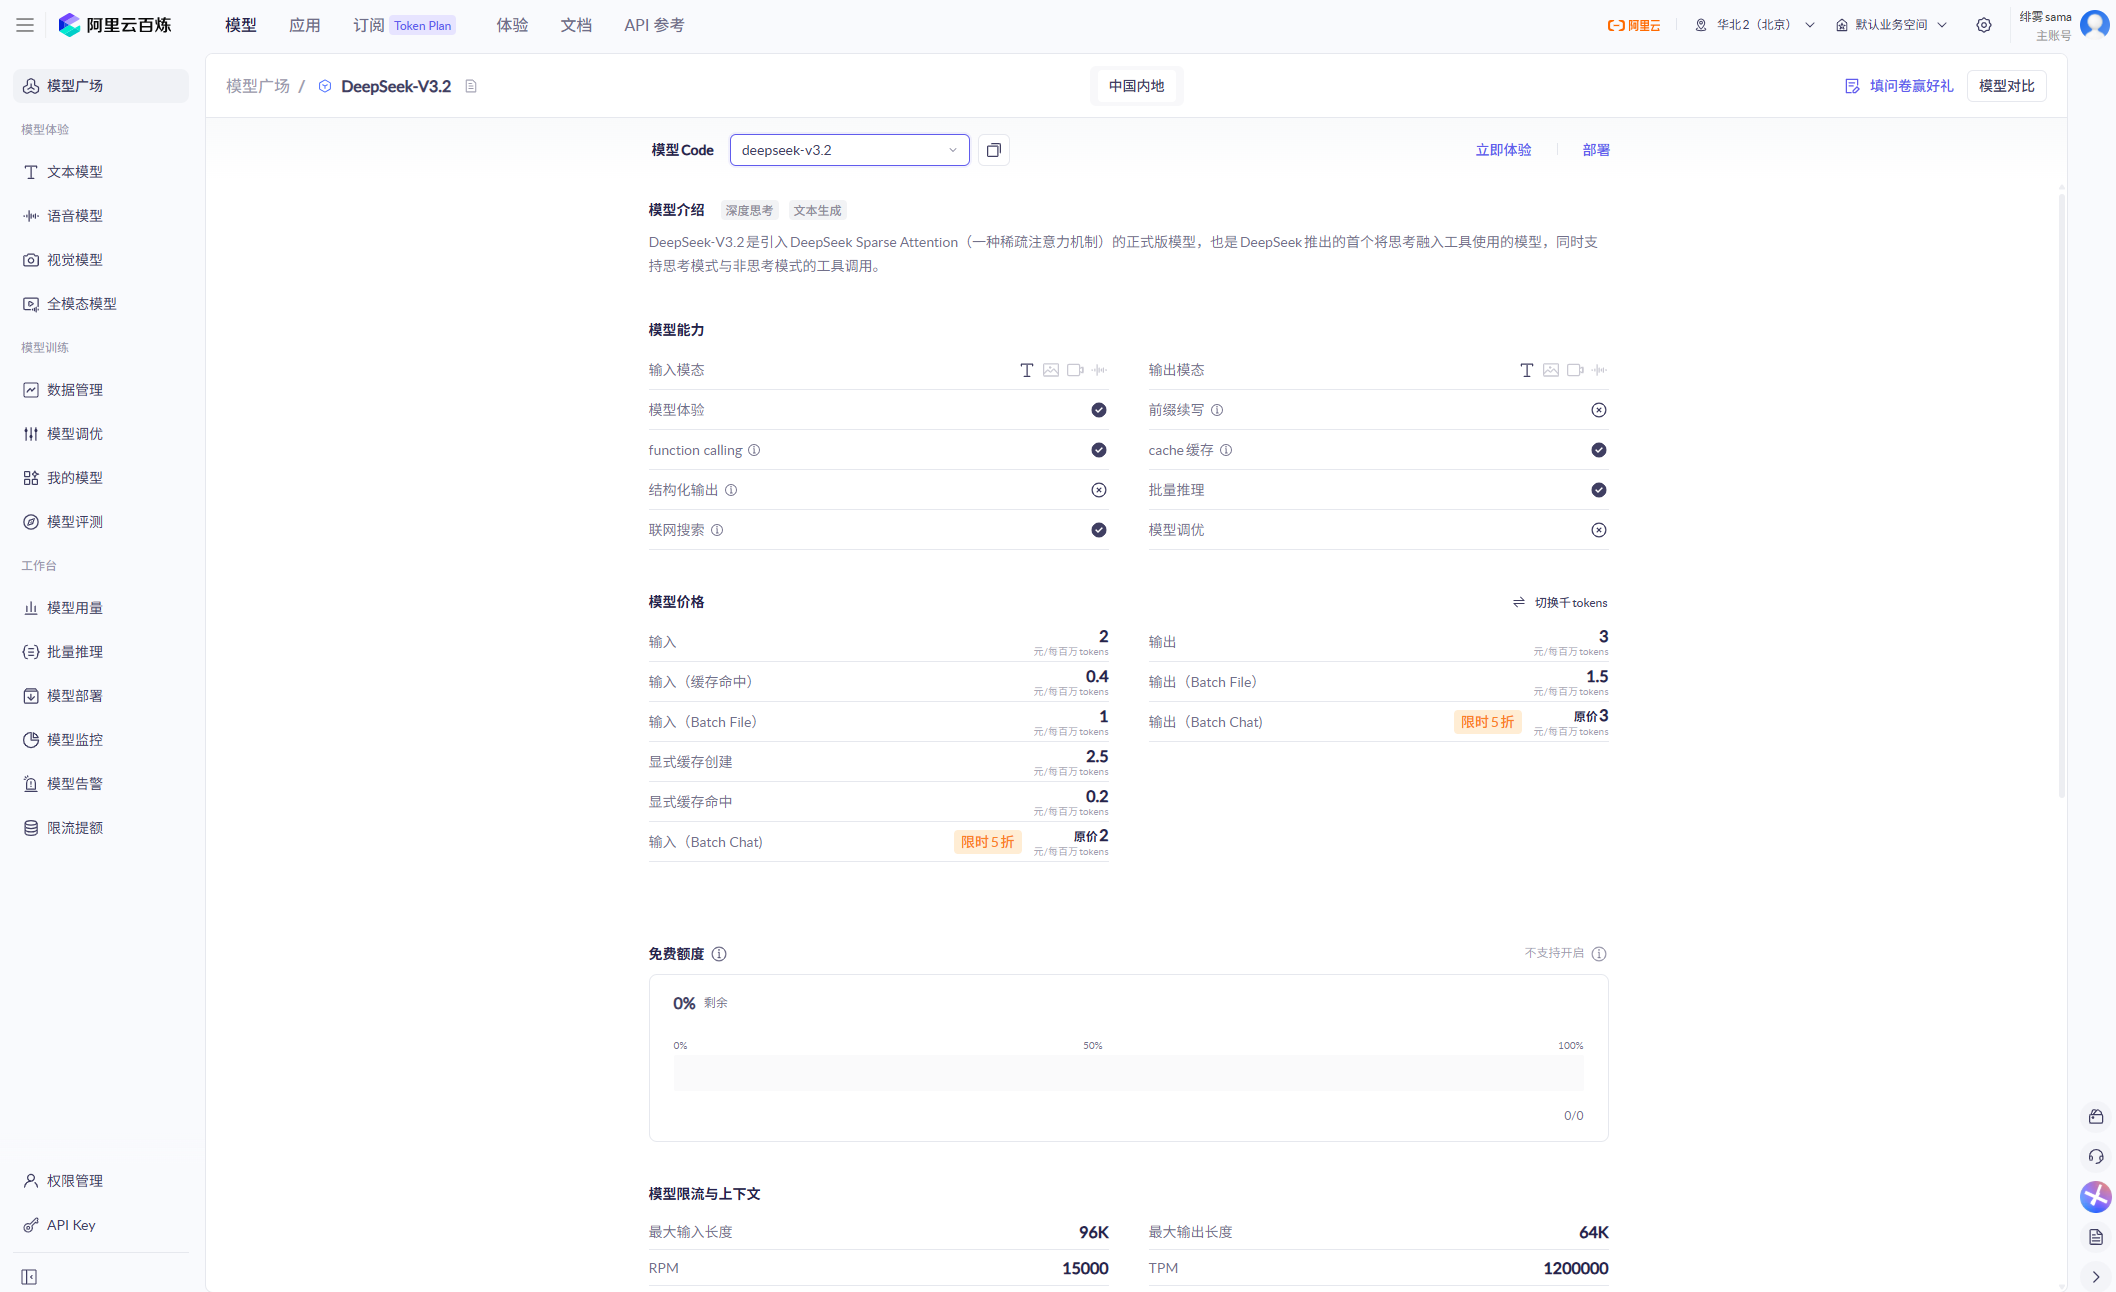Open 模型监控 in the sidebar
The height and width of the screenshot is (1292, 2116).
coord(101,740)
